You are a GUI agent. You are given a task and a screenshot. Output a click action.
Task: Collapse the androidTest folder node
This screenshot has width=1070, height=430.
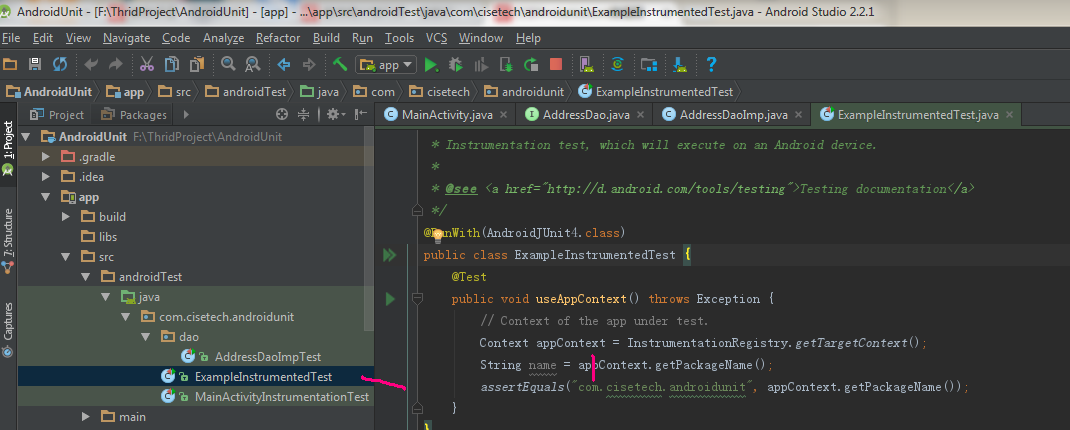86,277
